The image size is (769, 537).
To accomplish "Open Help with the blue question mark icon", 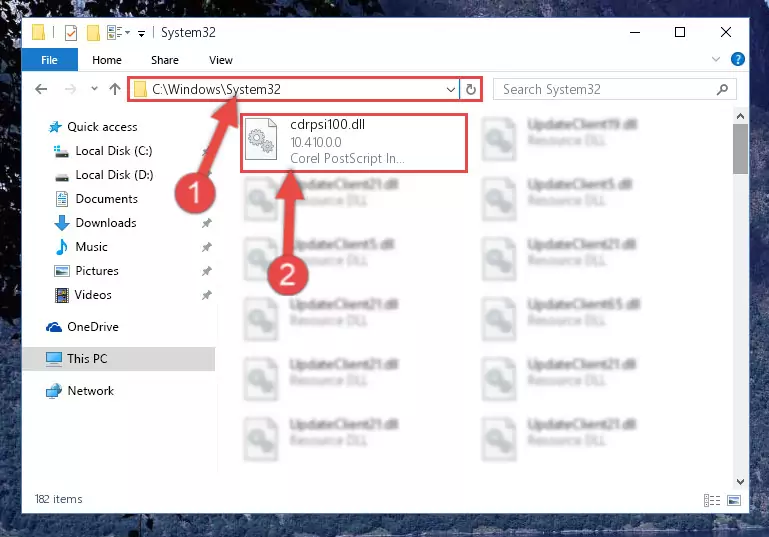I will (x=737, y=59).
